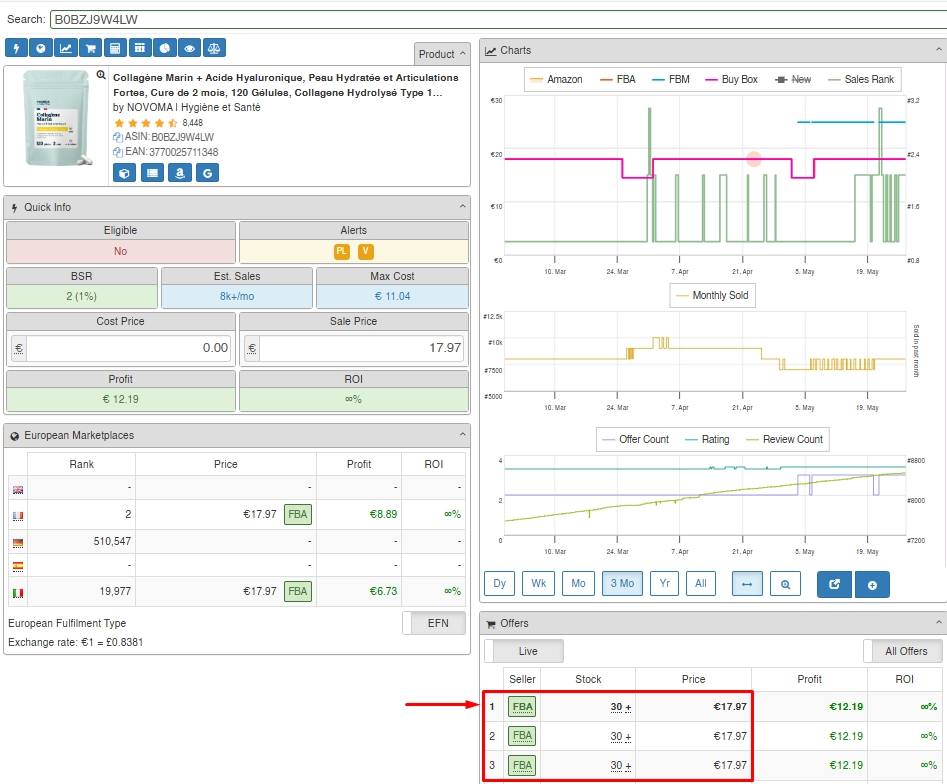Click the Product collapse button

pyautogui.click(x=442, y=54)
